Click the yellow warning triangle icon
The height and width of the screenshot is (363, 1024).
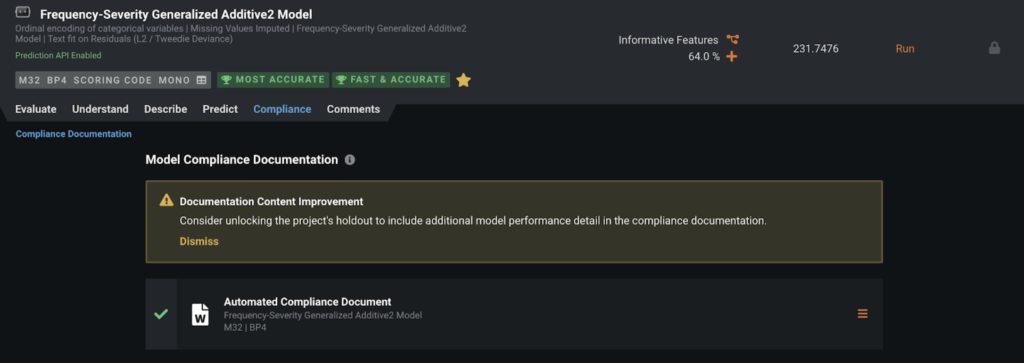coord(167,200)
